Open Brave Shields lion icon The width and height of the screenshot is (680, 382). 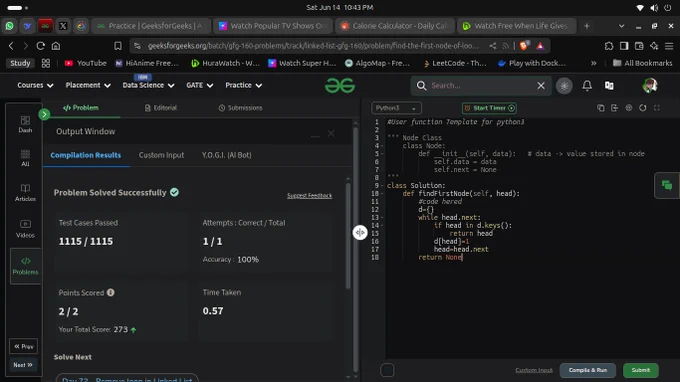pos(524,46)
